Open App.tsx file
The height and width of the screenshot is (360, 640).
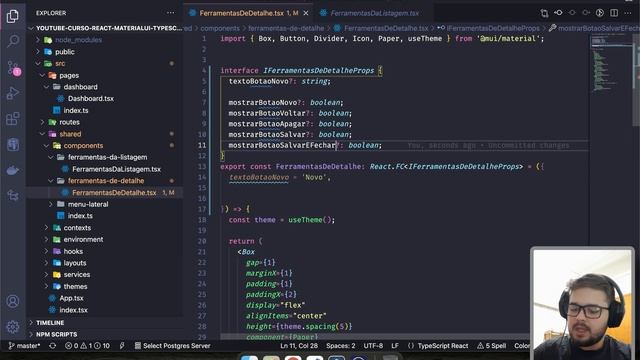(x=71, y=298)
